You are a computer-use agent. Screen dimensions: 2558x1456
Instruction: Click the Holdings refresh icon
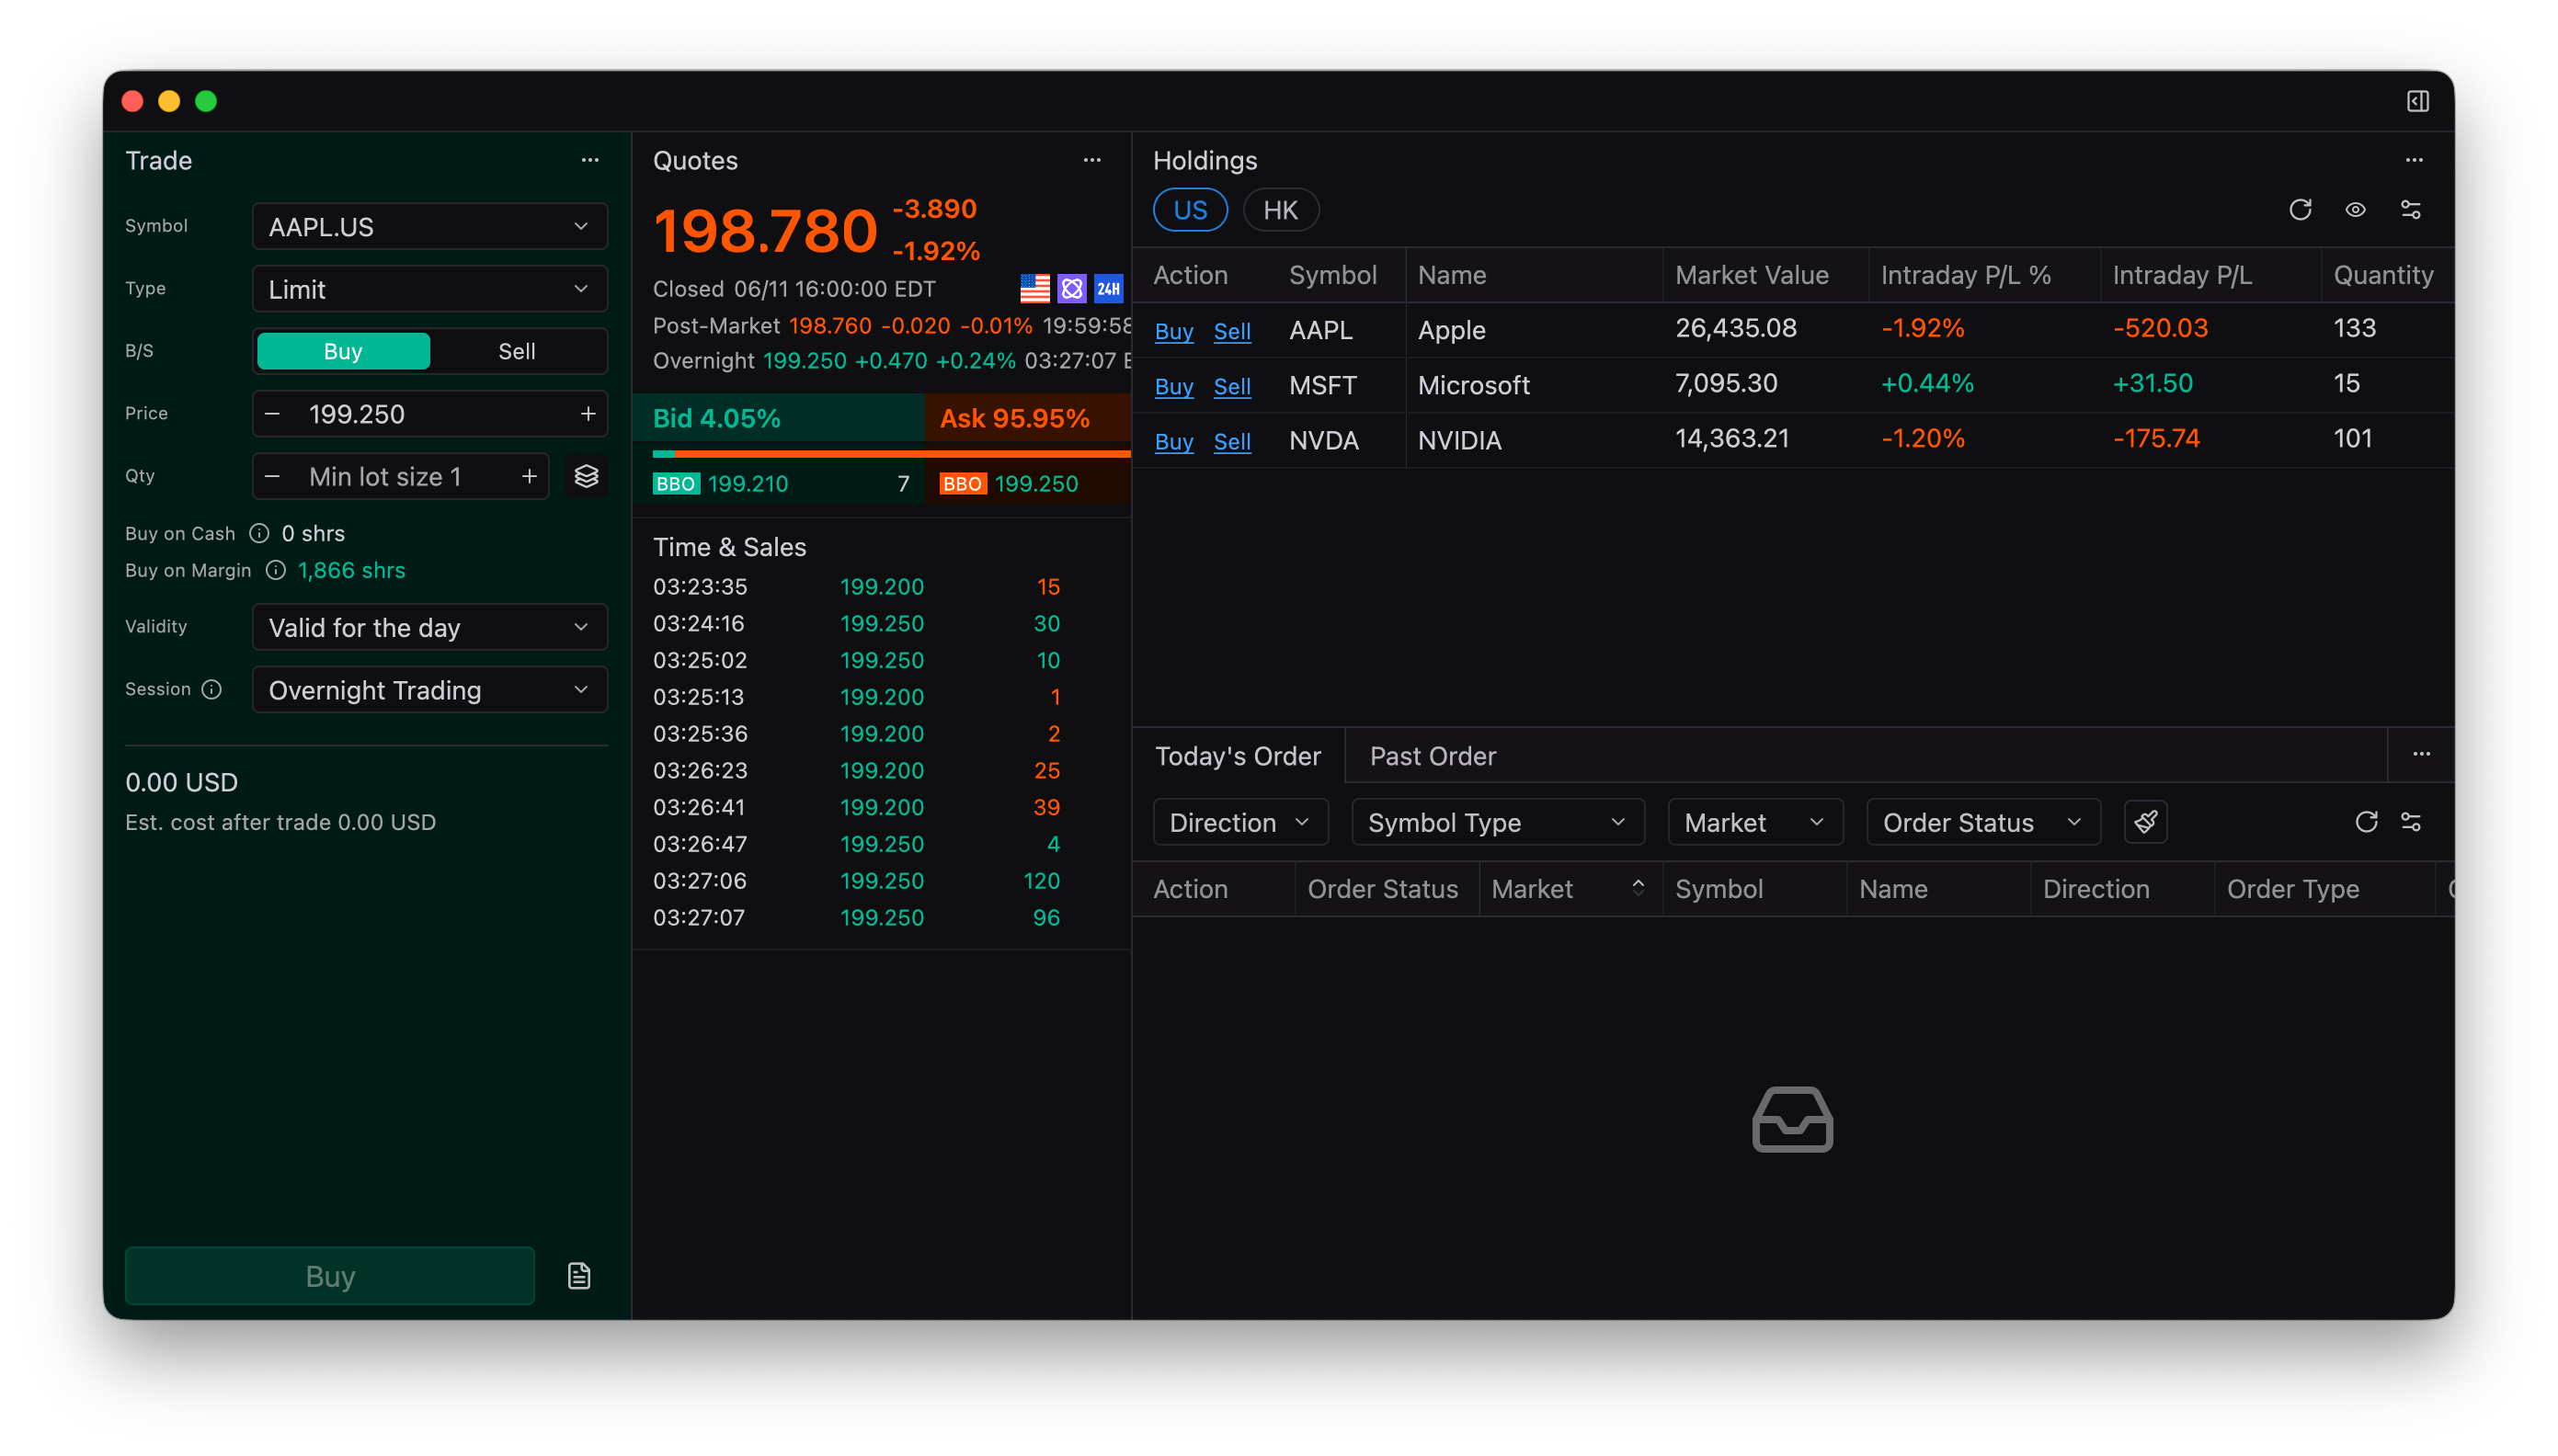click(x=2299, y=210)
